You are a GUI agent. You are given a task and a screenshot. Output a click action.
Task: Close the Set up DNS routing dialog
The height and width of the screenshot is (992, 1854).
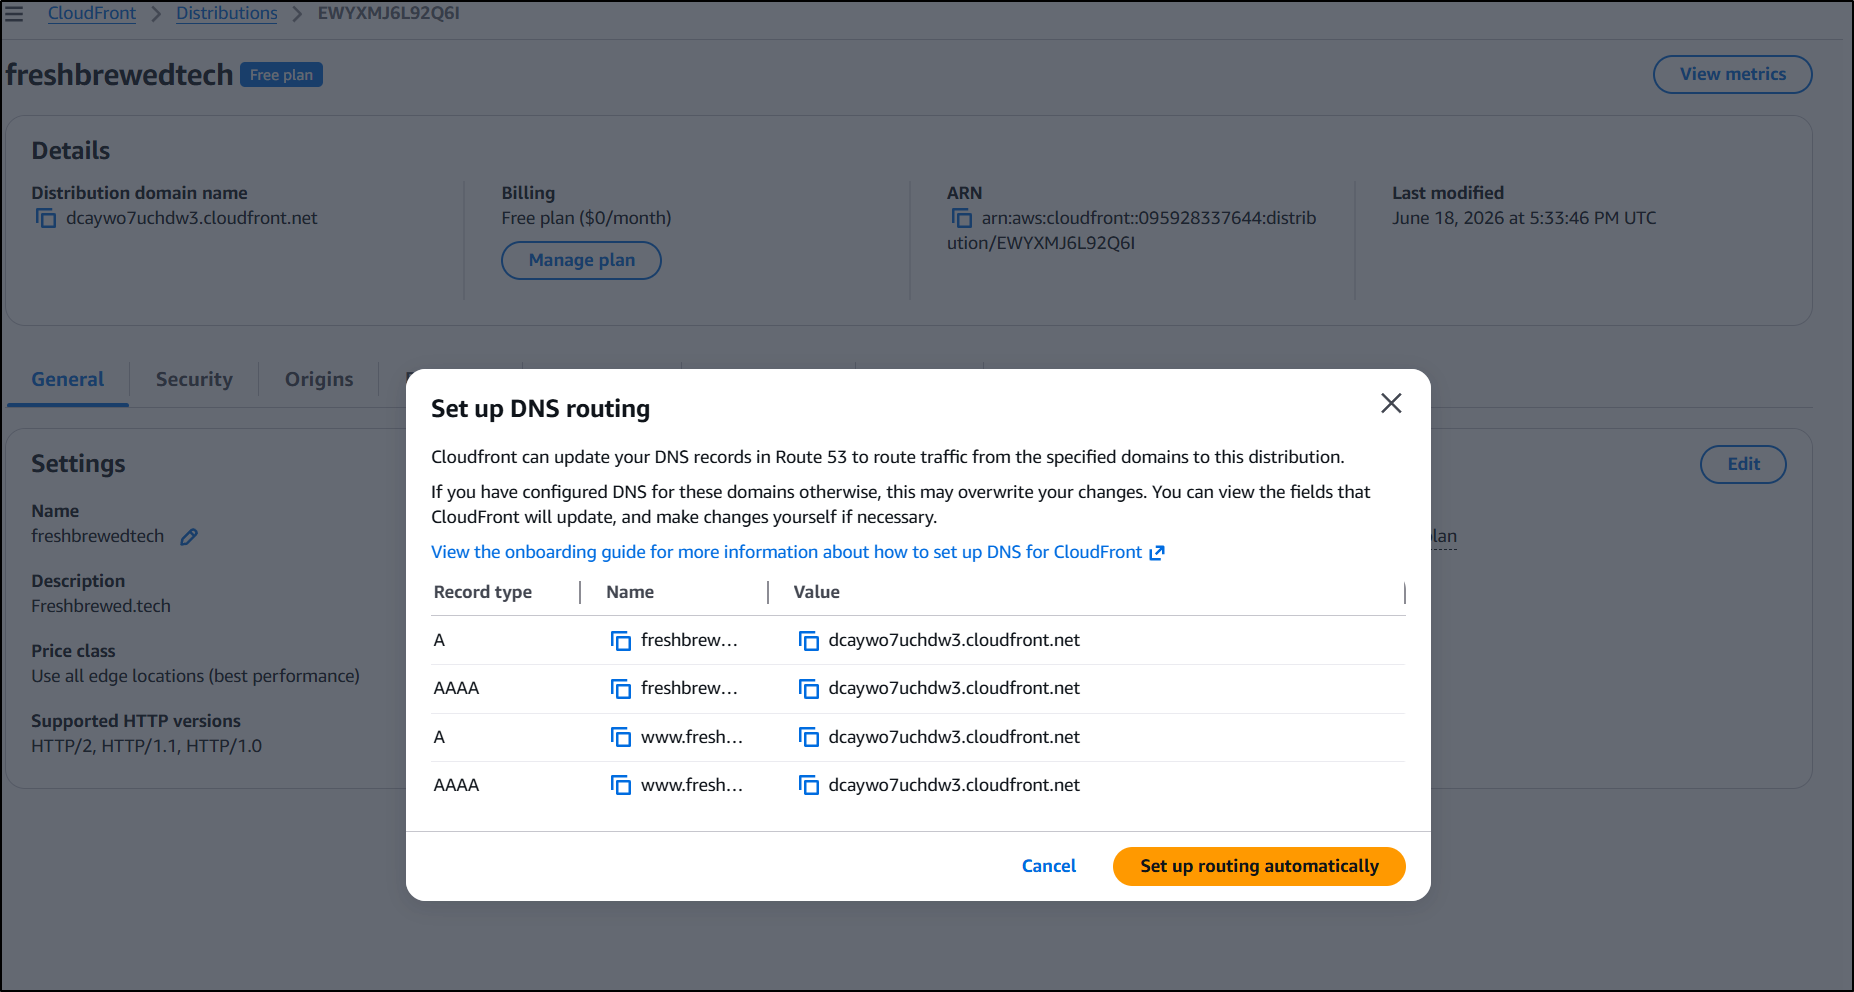[1391, 403]
